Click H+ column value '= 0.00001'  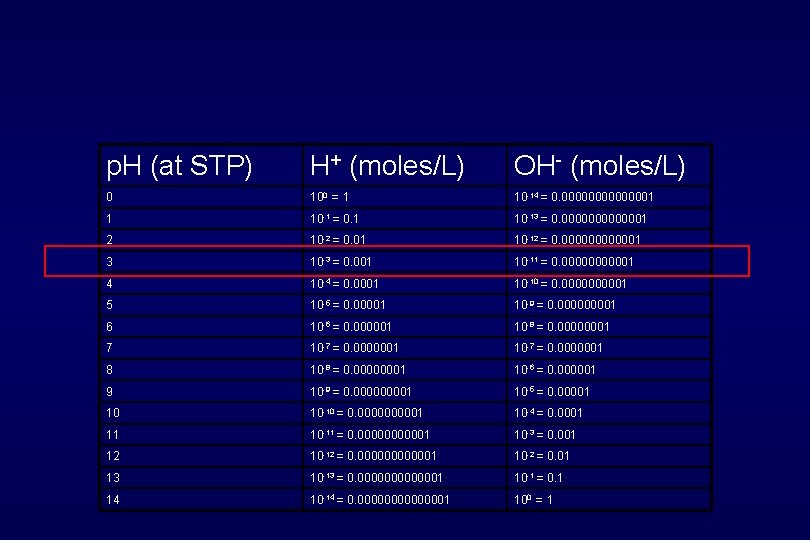pos(348,305)
